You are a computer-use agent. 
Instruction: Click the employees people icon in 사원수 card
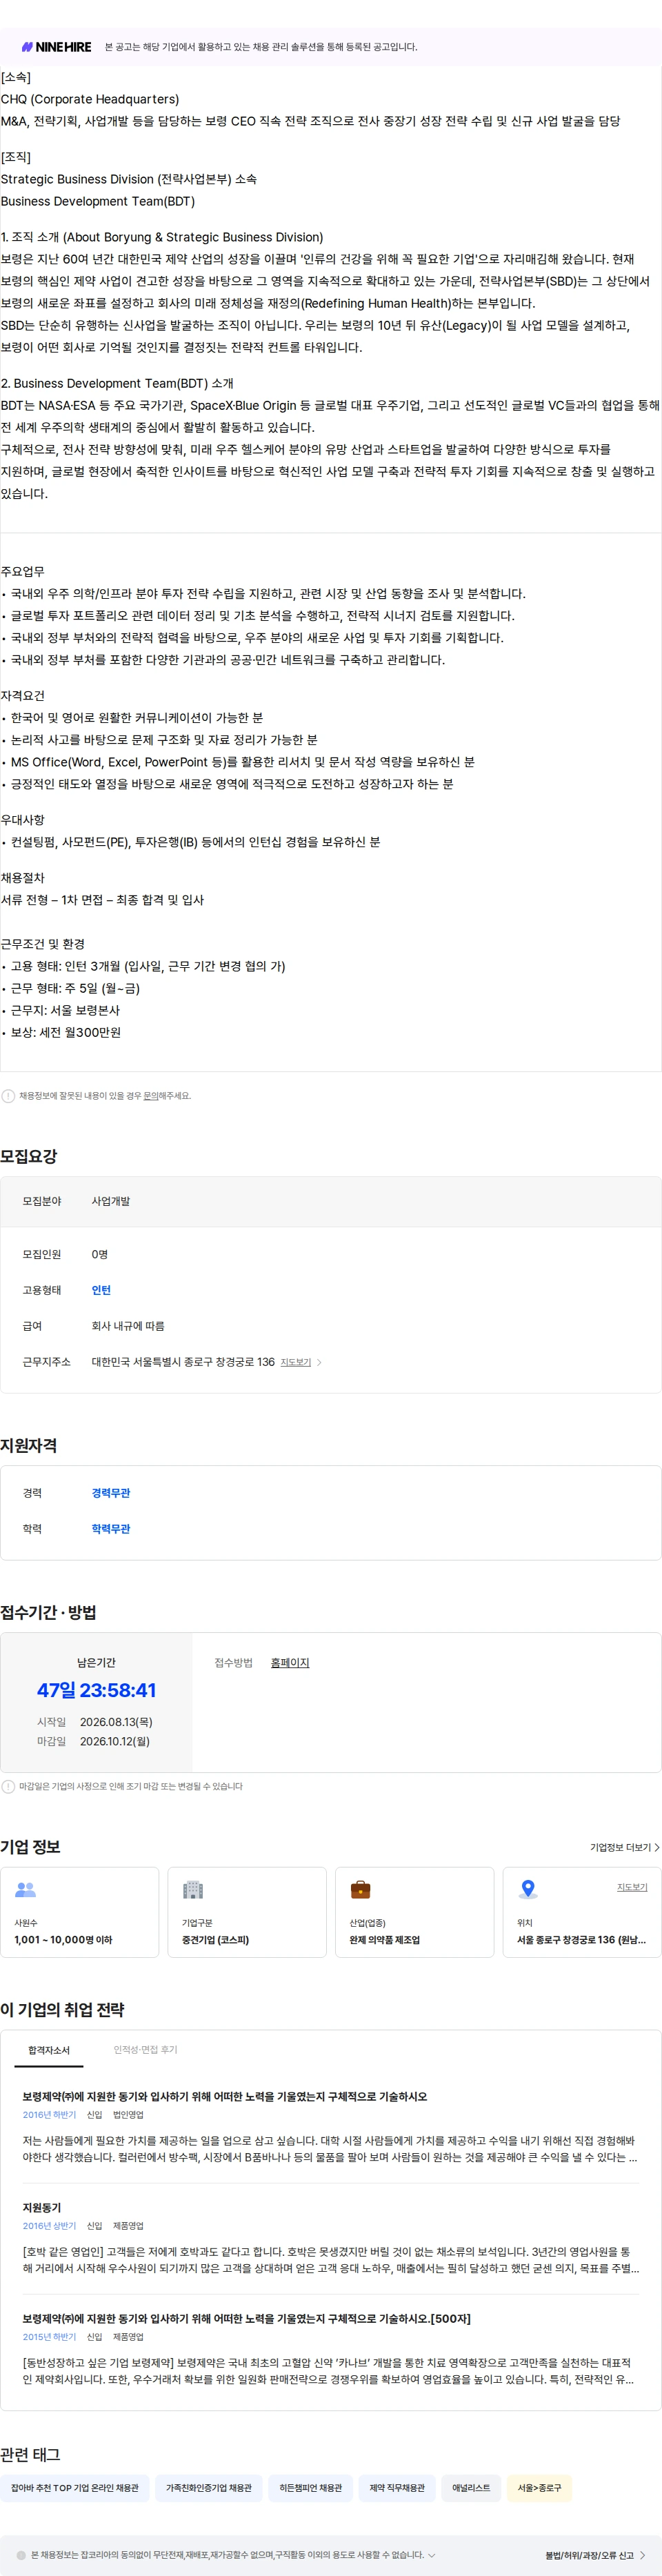(25, 1890)
